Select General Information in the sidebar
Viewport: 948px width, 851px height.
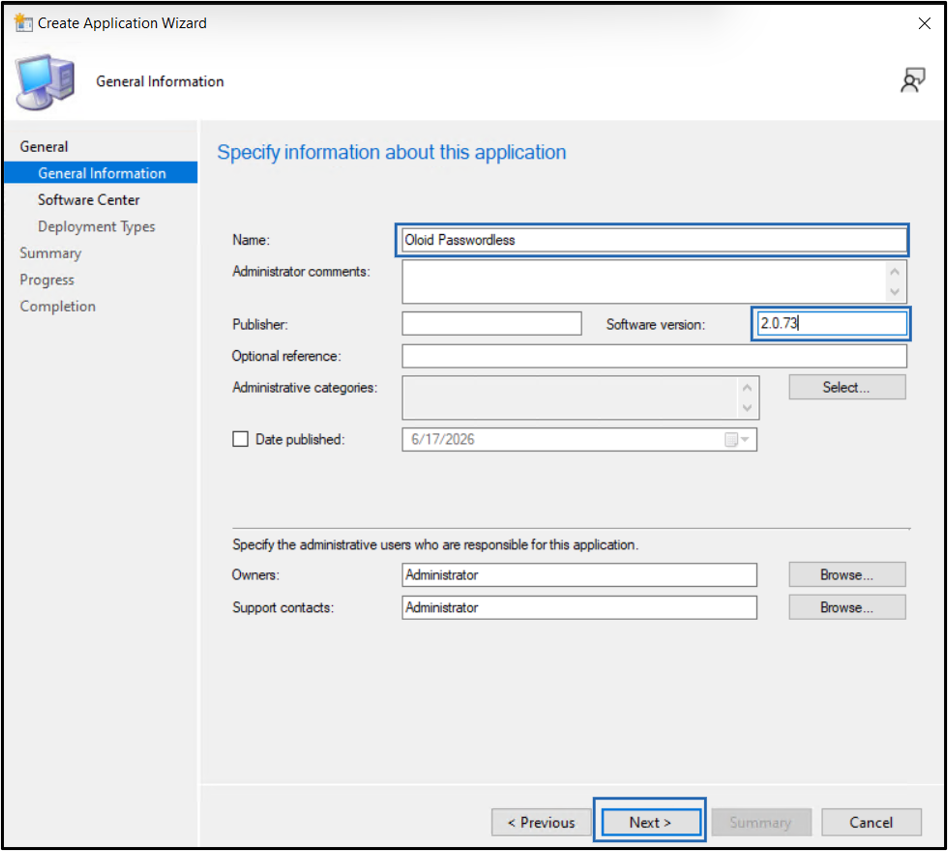tap(101, 173)
